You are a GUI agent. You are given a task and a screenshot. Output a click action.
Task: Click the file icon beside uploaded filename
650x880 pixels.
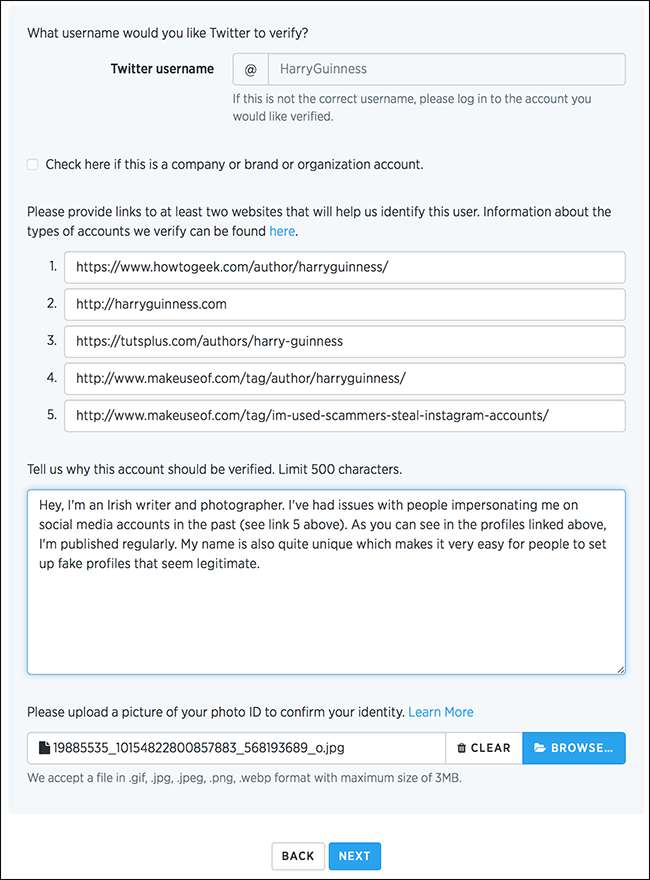click(x=44, y=748)
